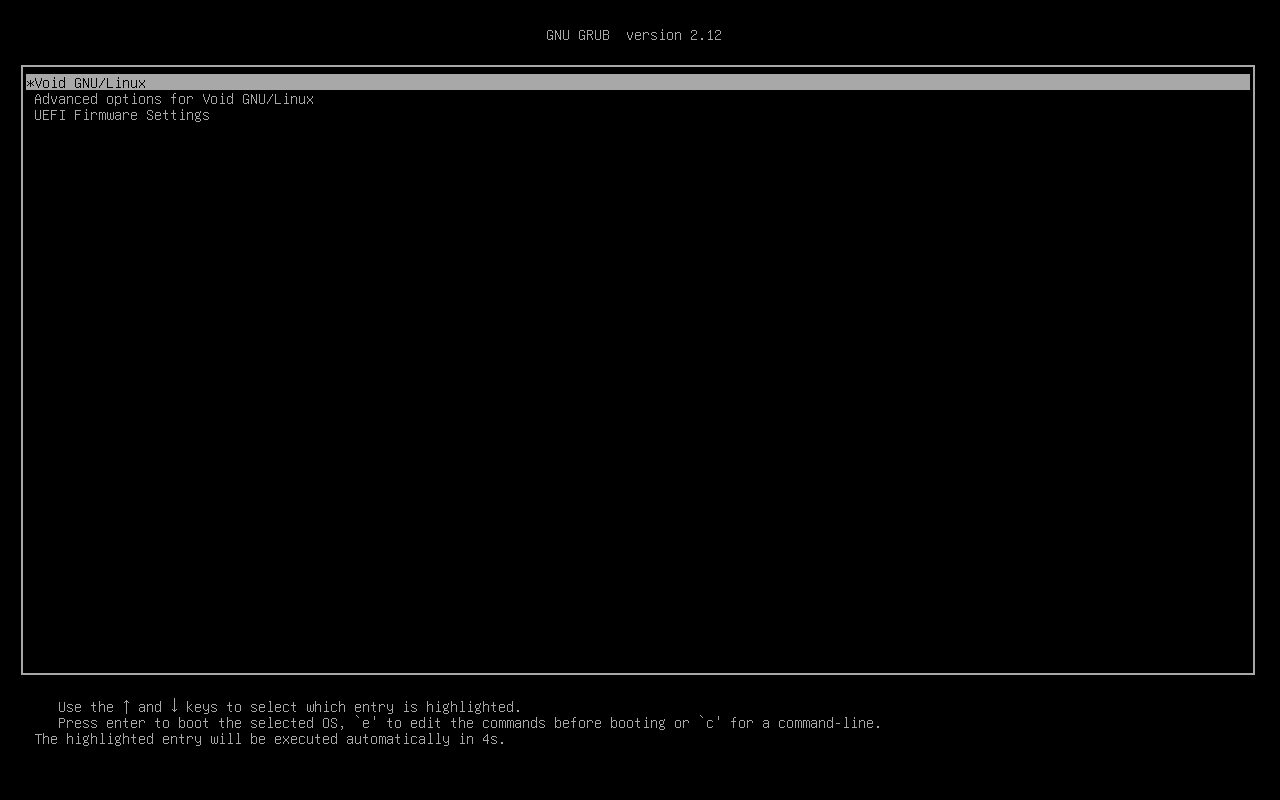Click the up arrow symbol in help text

click(x=126, y=706)
